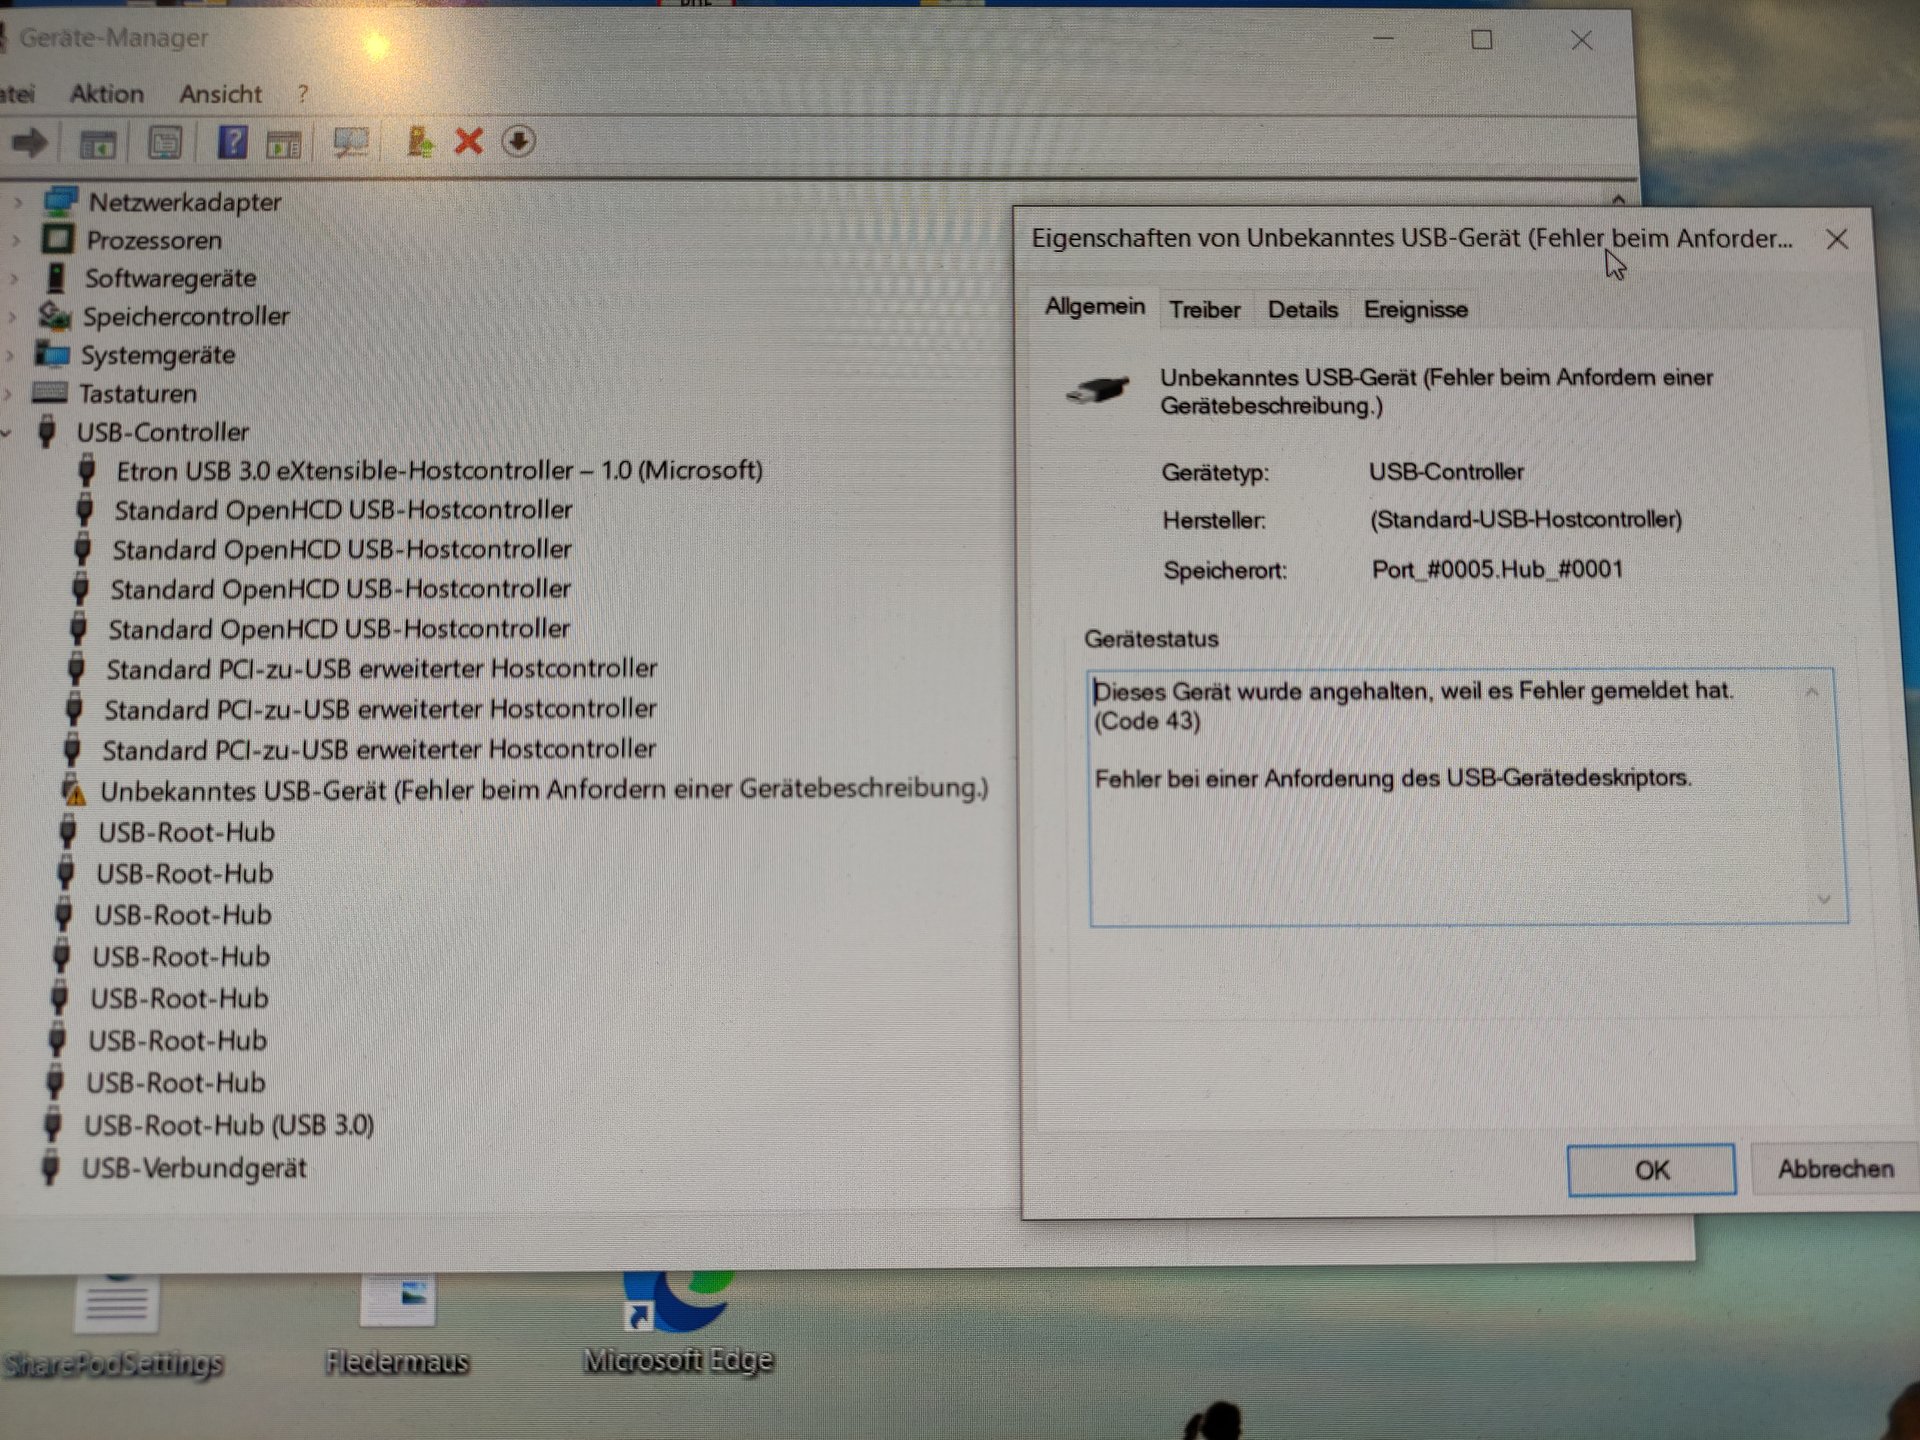Click the Abbrechen button
Viewport: 1920px width, 1440px height.
coord(1835,1169)
